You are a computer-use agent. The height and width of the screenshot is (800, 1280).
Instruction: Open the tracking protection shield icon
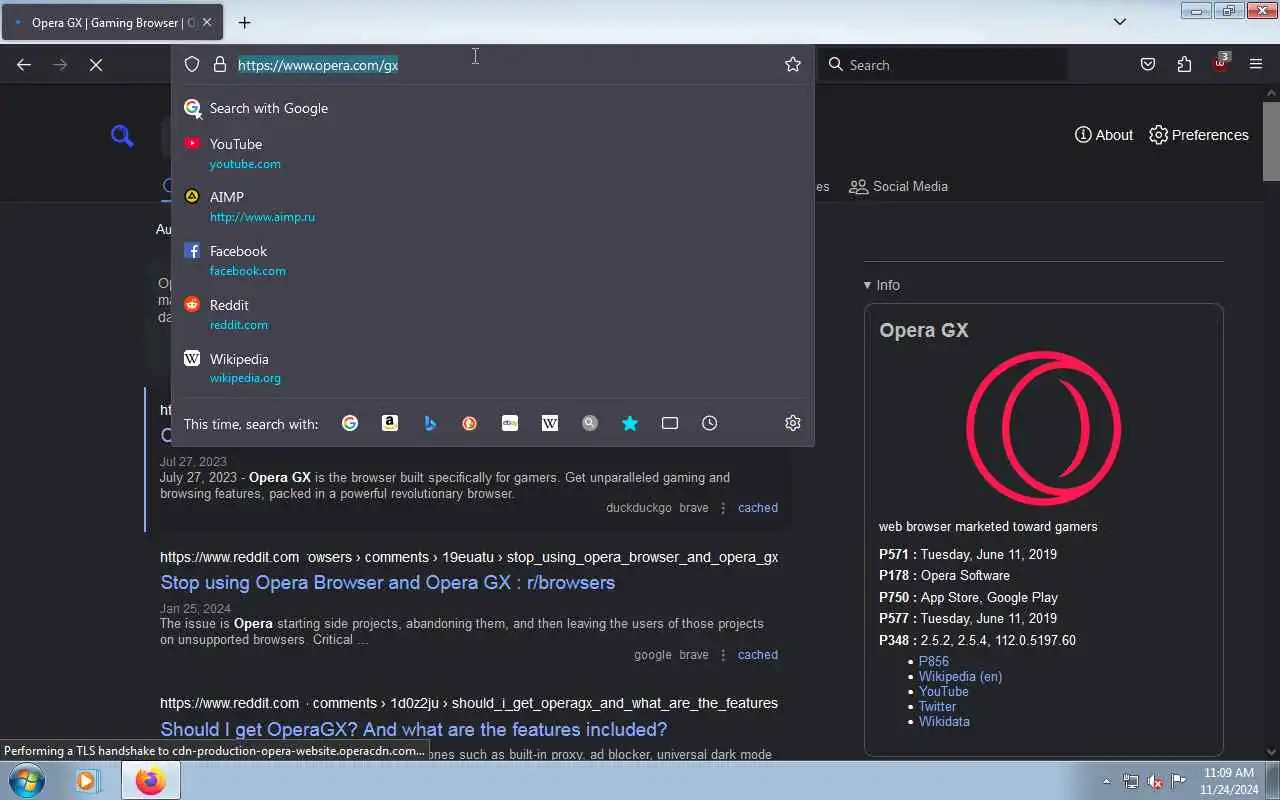coord(192,64)
